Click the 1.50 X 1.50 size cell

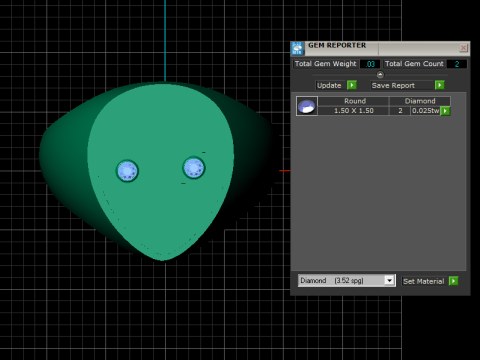click(x=354, y=111)
